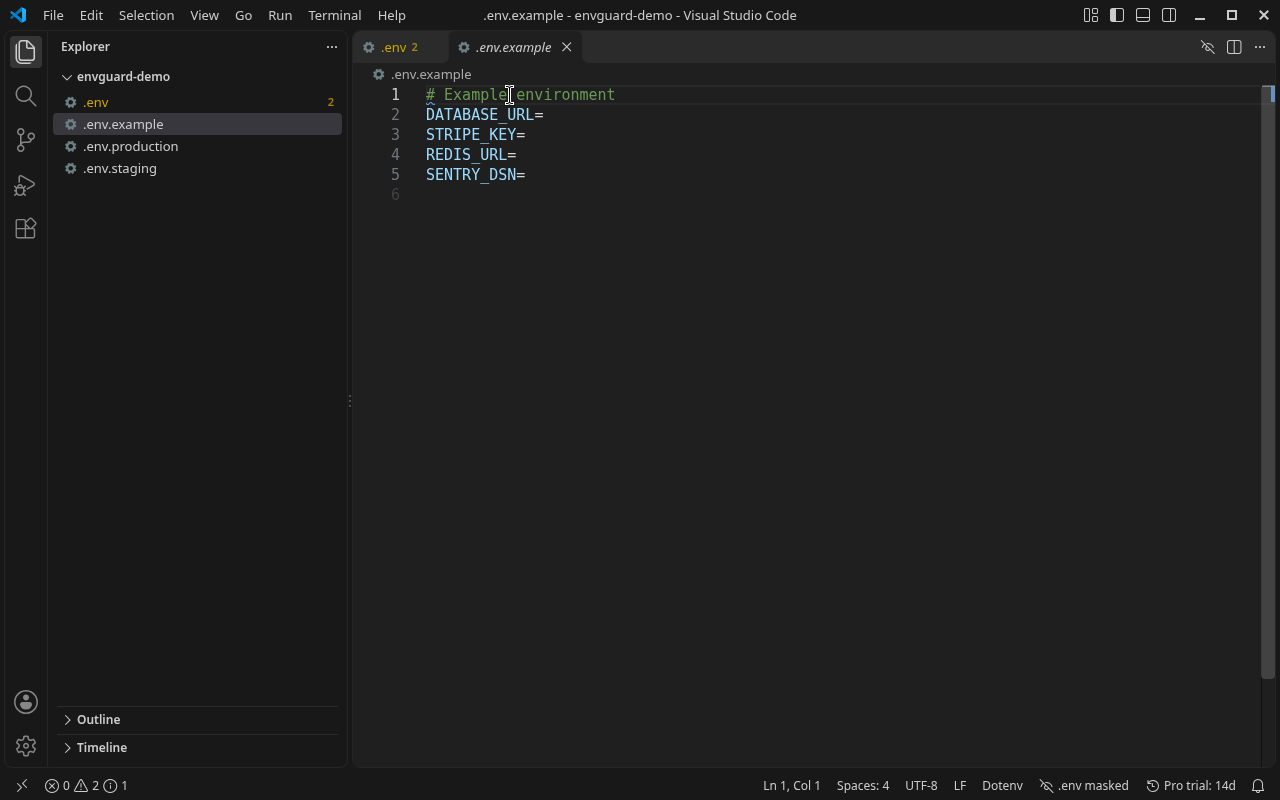Open the Search view
The width and height of the screenshot is (1280, 800).
tap(26, 96)
